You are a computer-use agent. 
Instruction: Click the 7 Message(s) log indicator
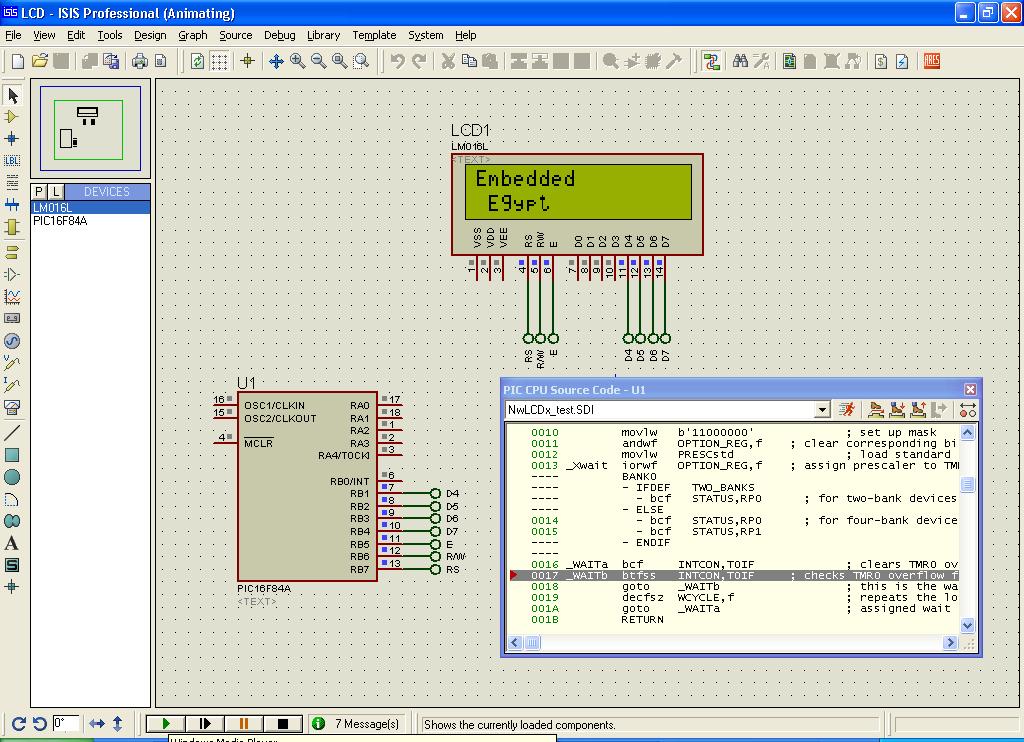pos(357,724)
